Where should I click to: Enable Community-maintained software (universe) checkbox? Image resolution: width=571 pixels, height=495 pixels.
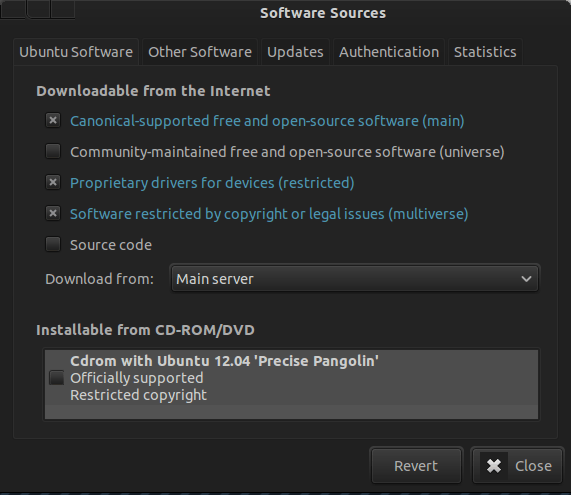pos(53,151)
